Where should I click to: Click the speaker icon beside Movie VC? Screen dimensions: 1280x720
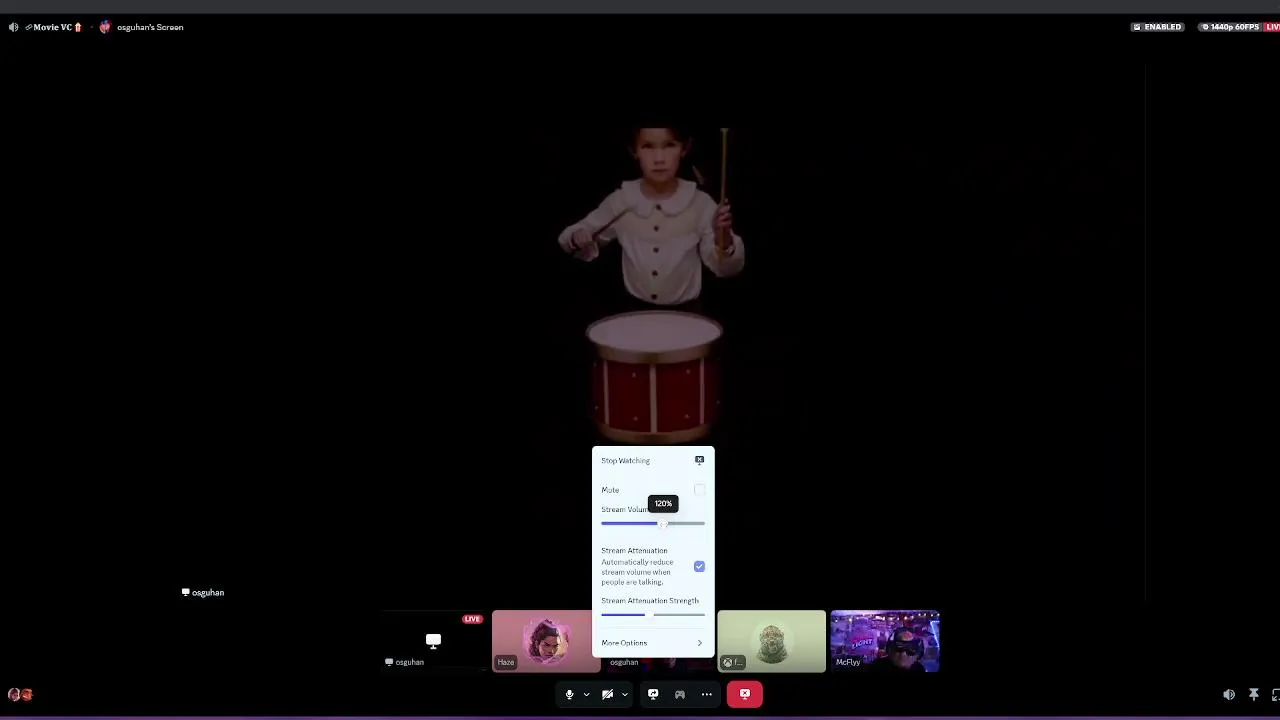pos(13,27)
